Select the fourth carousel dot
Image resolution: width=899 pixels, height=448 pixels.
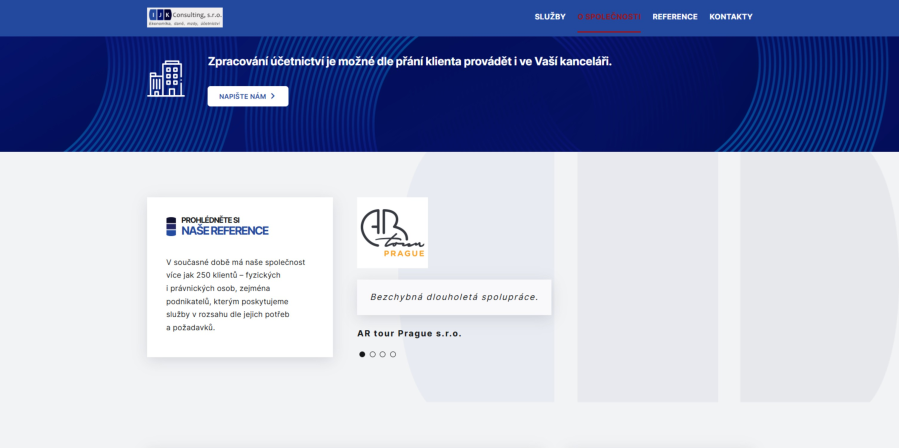[393, 354]
